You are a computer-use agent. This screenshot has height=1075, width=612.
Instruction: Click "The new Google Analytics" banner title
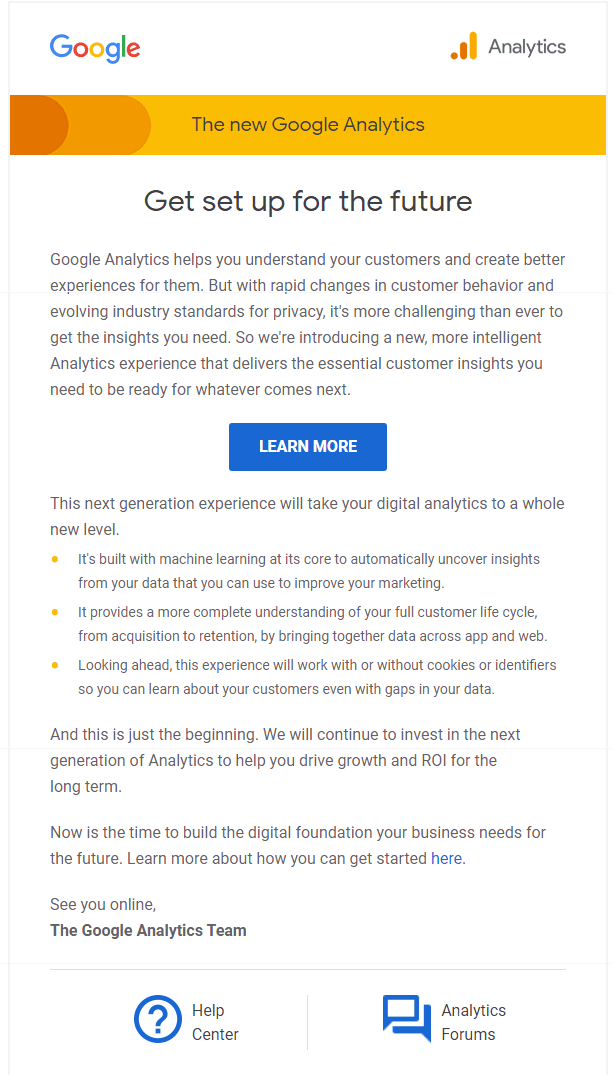click(308, 125)
